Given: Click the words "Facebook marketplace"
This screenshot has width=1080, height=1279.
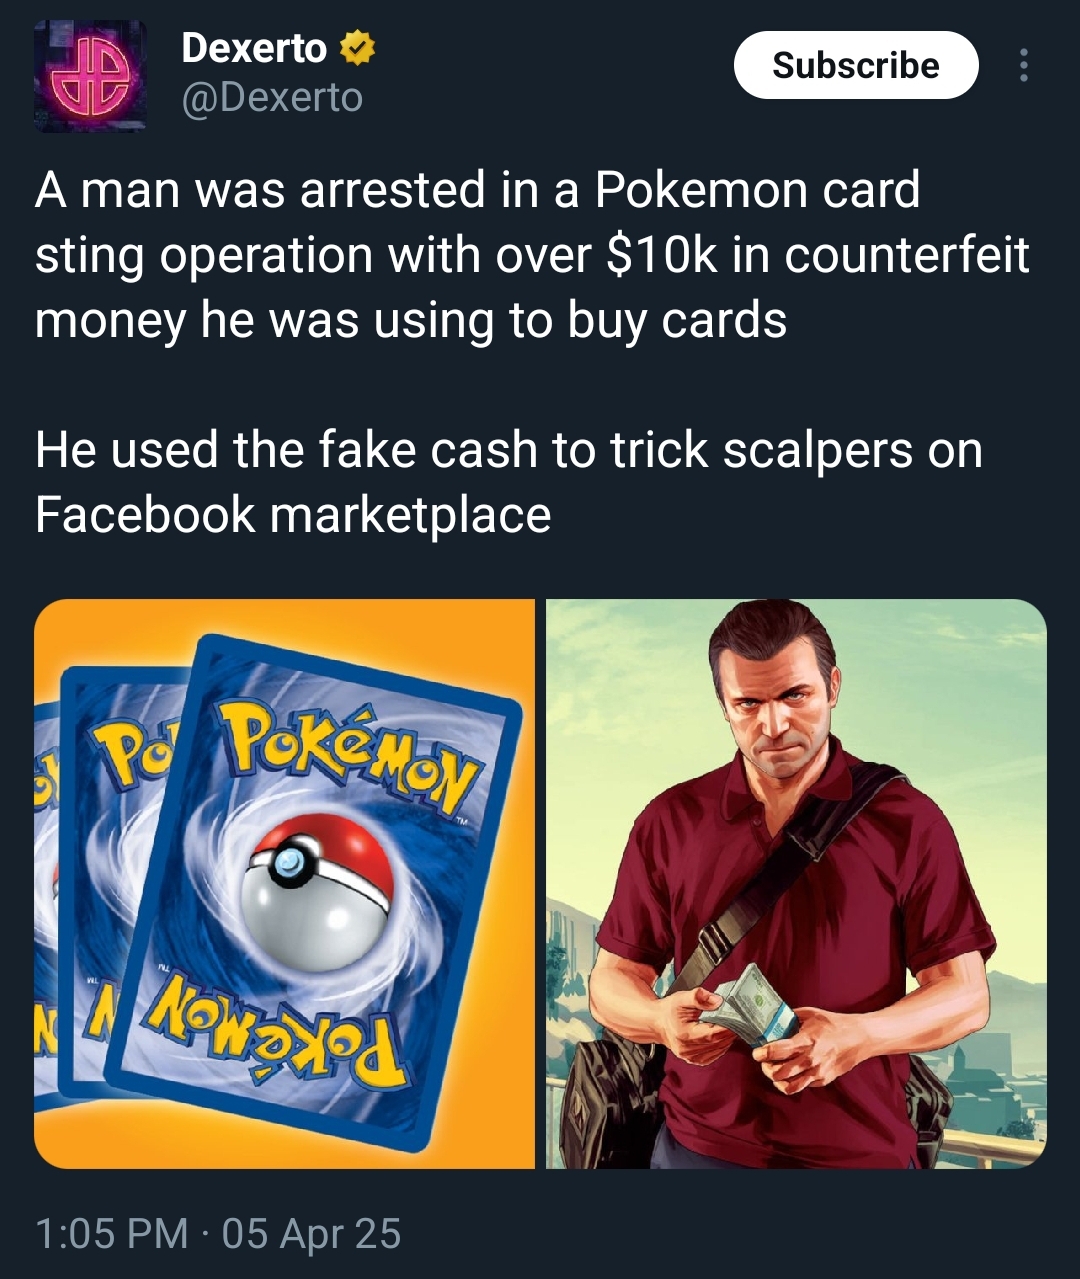Looking at the screenshot, I should 293,515.
